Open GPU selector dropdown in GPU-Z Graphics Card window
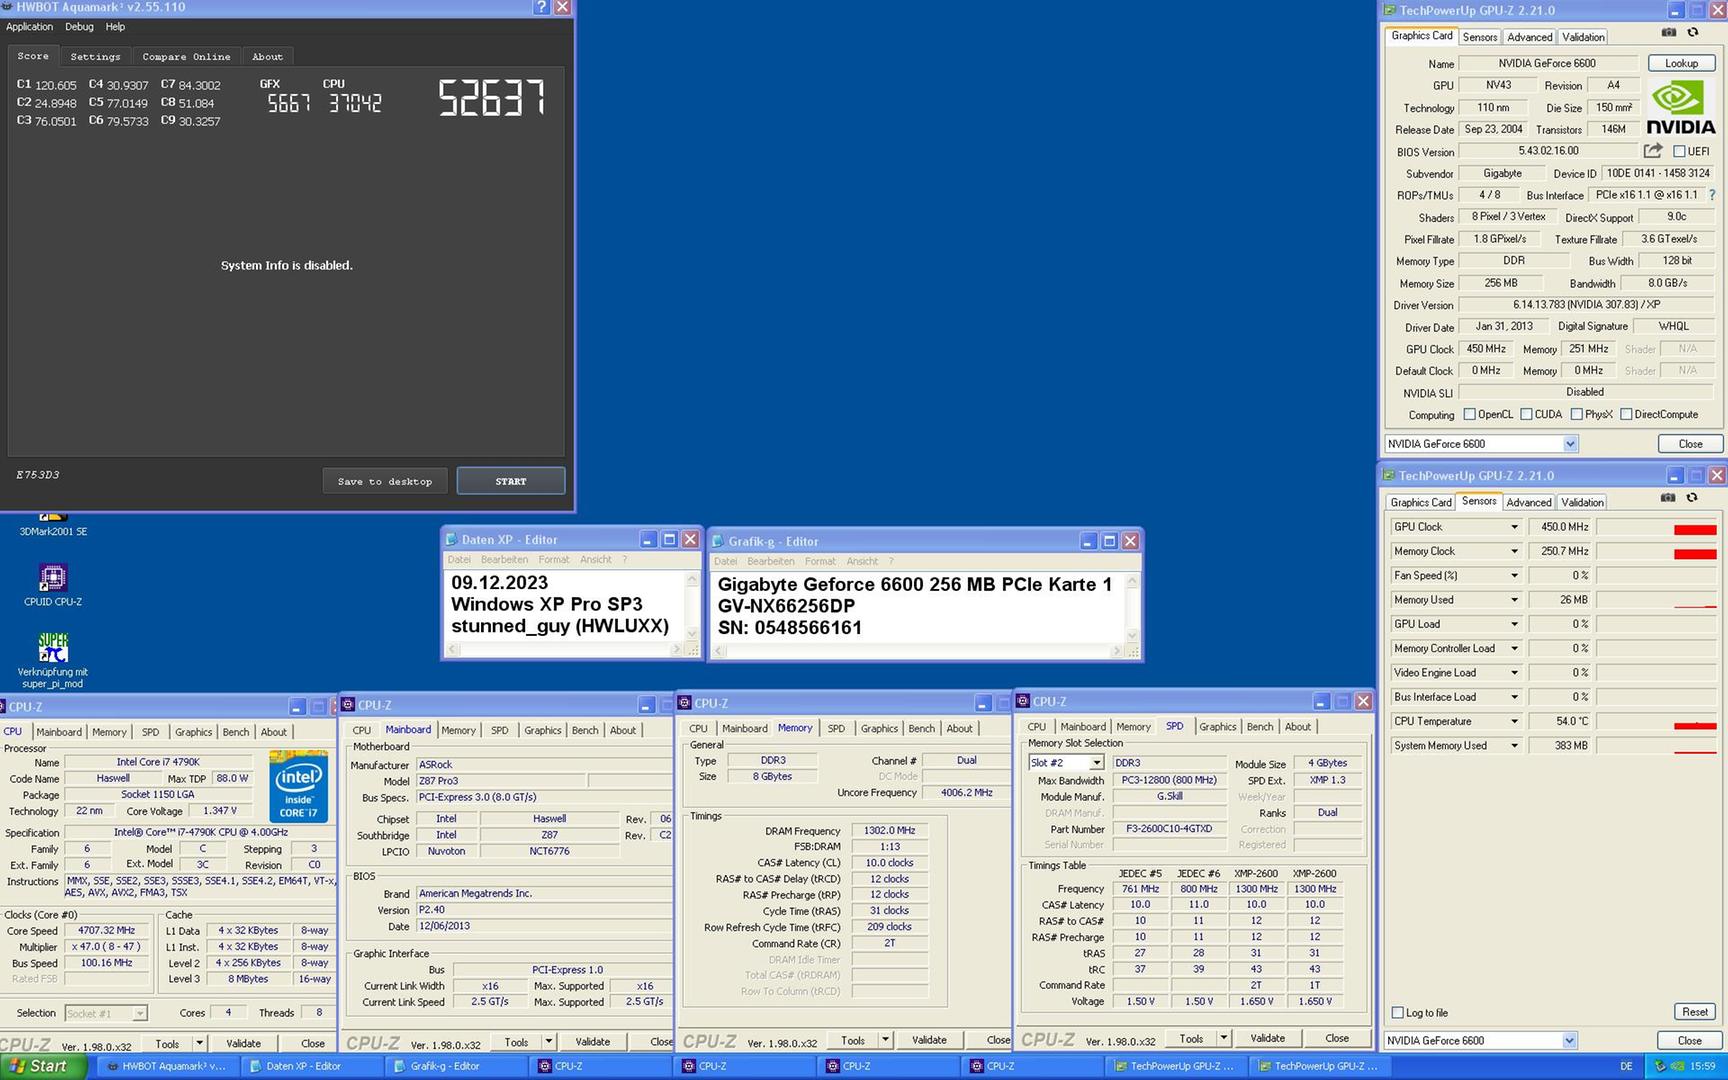 point(1570,444)
